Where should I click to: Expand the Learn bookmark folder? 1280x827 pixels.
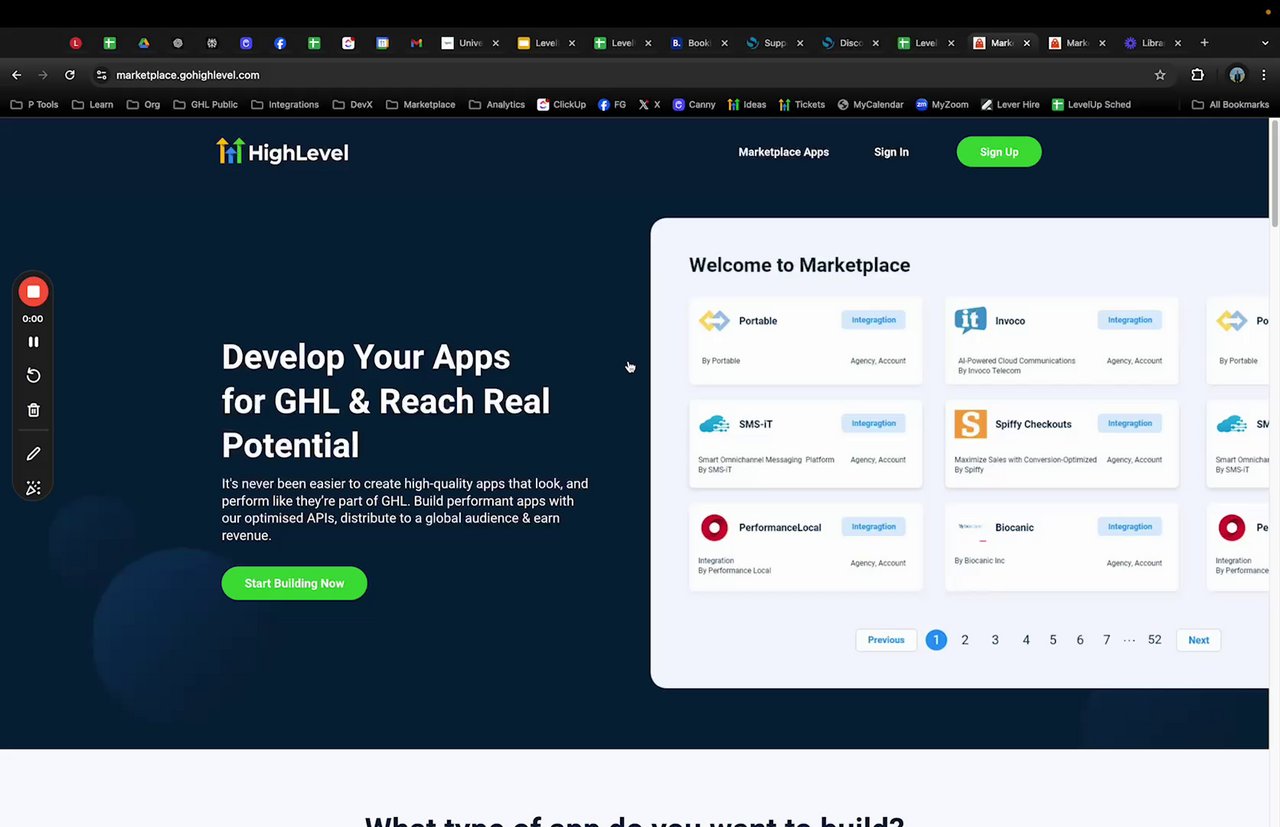point(93,104)
